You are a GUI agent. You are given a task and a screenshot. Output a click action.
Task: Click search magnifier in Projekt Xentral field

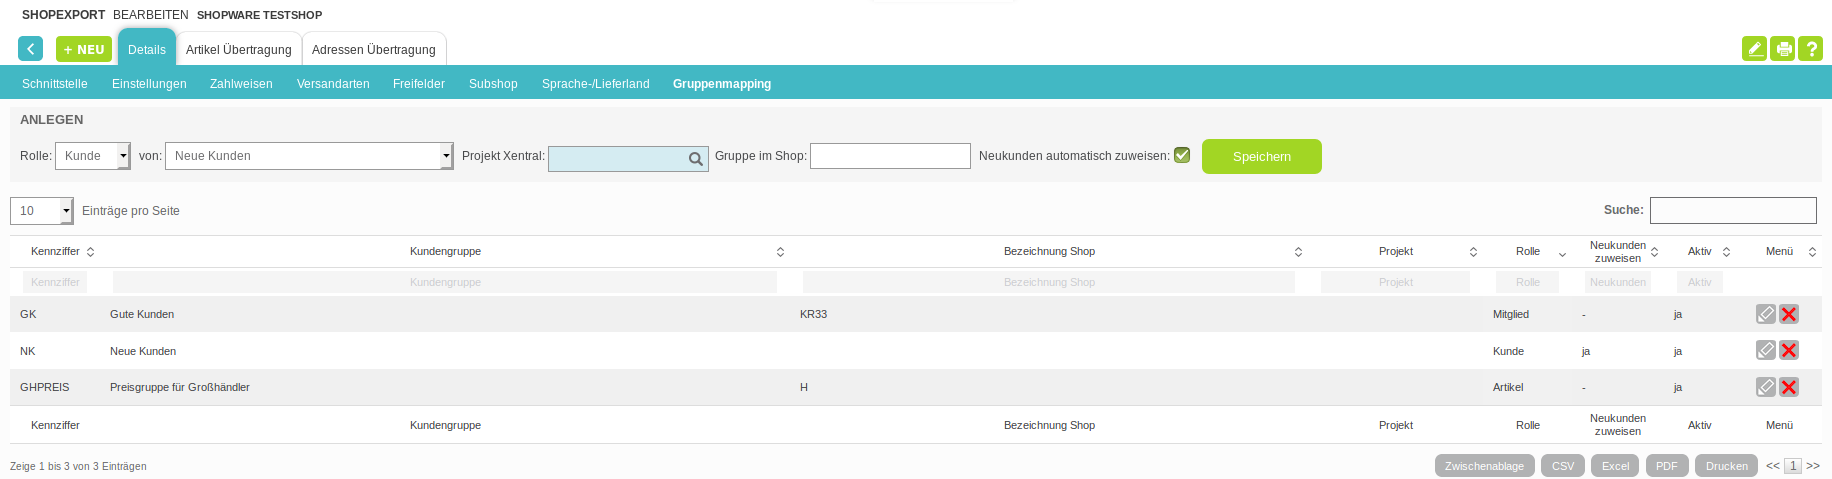pyautogui.click(x=695, y=159)
